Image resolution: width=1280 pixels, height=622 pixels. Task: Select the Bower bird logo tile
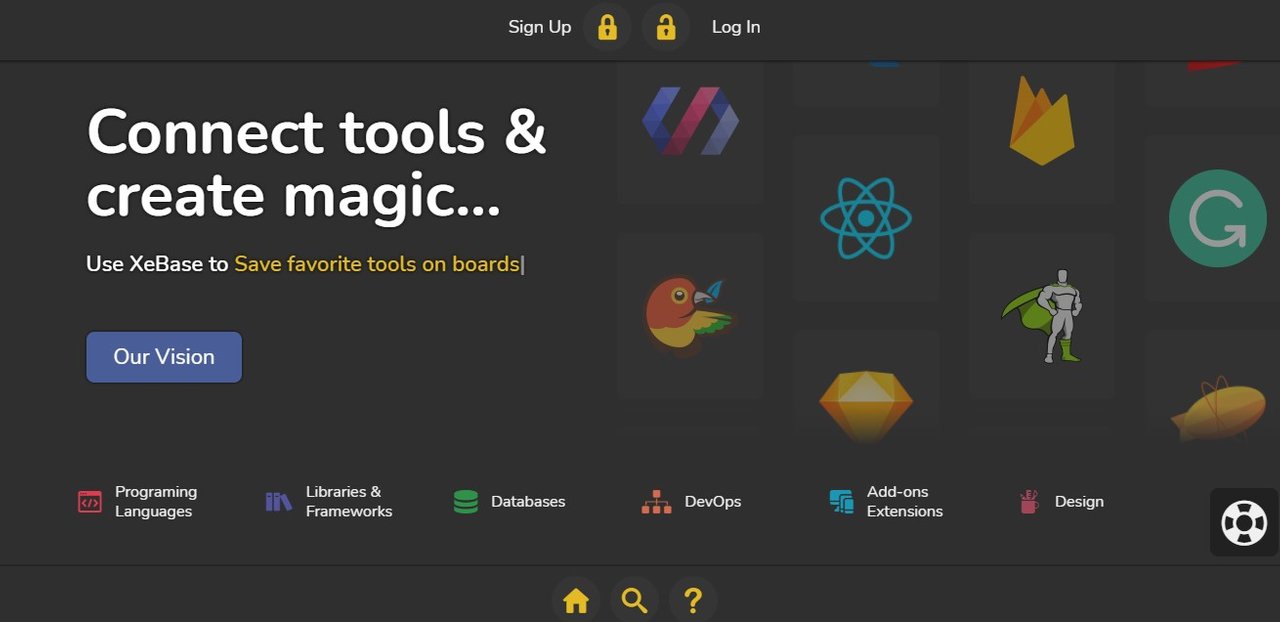coord(690,316)
